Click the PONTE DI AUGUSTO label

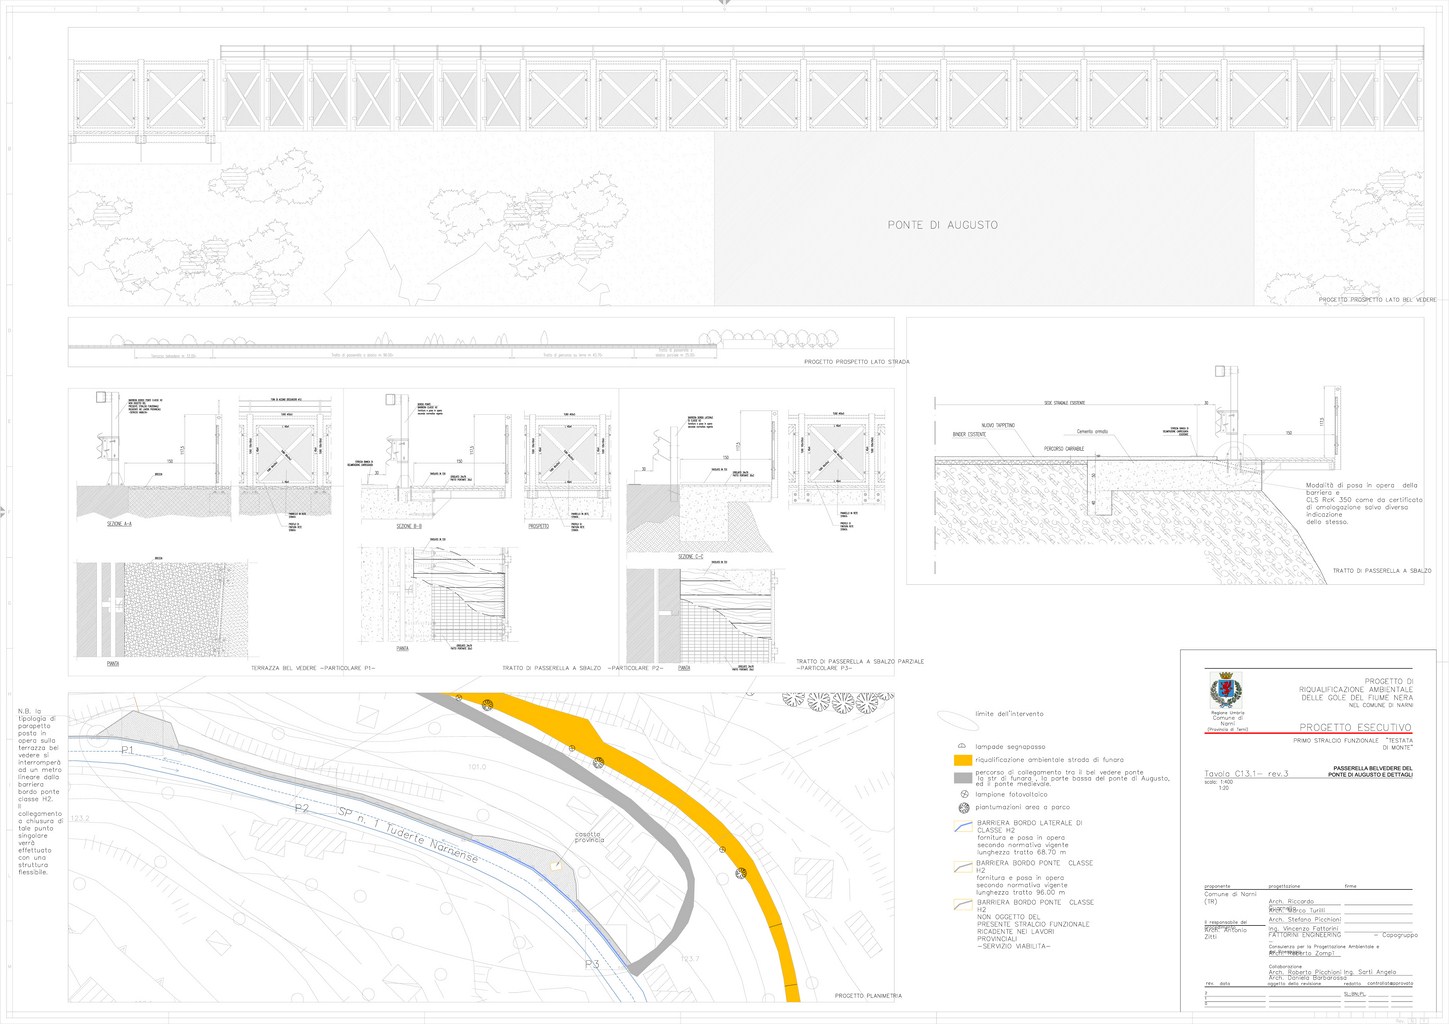point(942,225)
